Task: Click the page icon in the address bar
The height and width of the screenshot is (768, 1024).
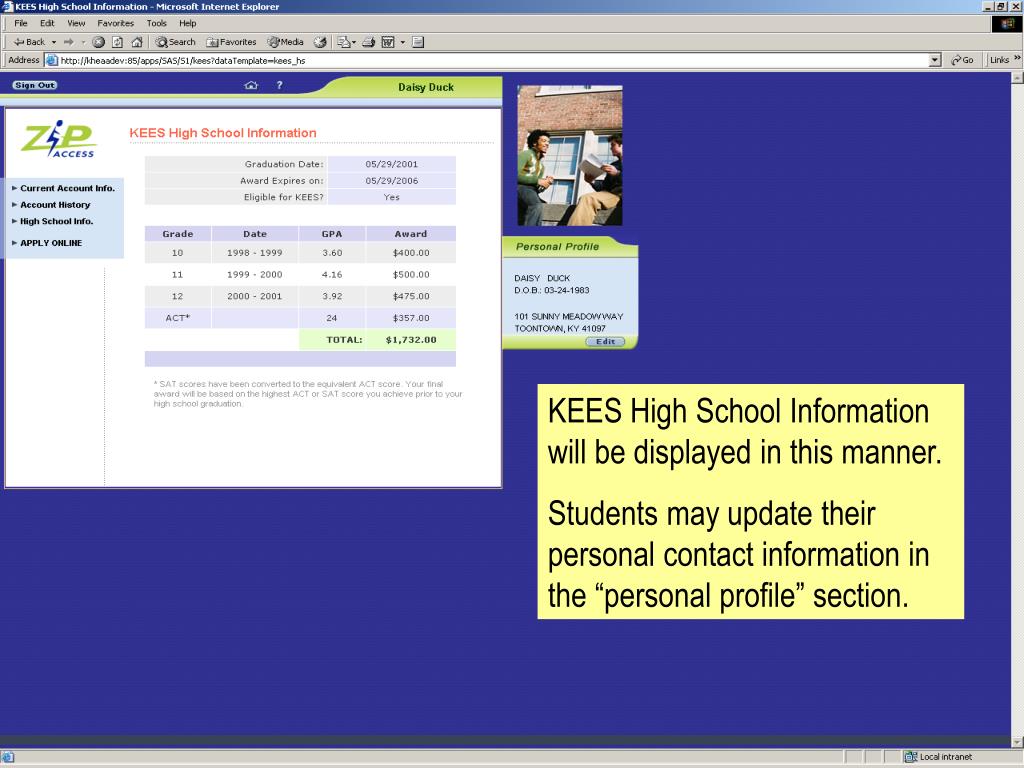Action: click(x=52, y=60)
